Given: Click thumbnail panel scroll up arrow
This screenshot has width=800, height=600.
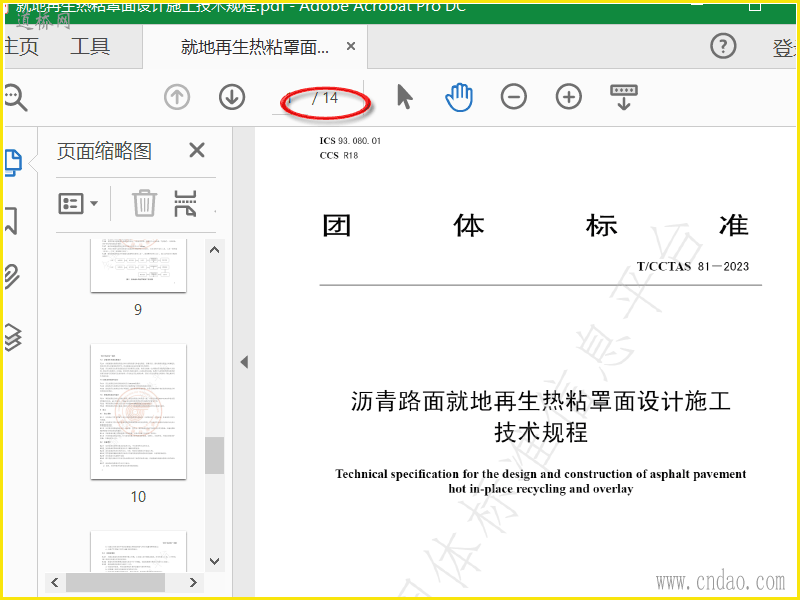Looking at the screenshot, I should pos(215,250).
